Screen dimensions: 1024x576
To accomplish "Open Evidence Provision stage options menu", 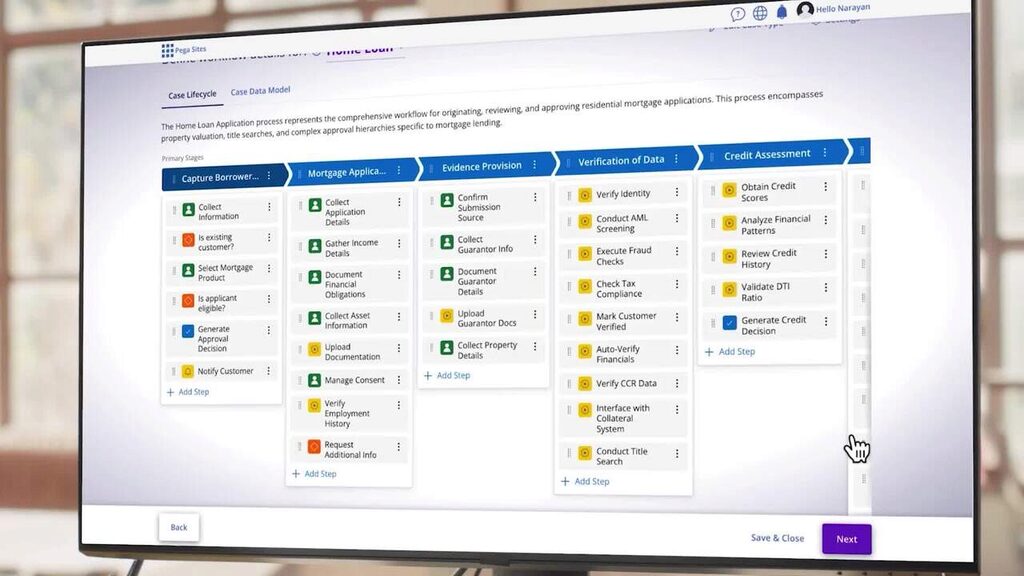I will point(534,165).
